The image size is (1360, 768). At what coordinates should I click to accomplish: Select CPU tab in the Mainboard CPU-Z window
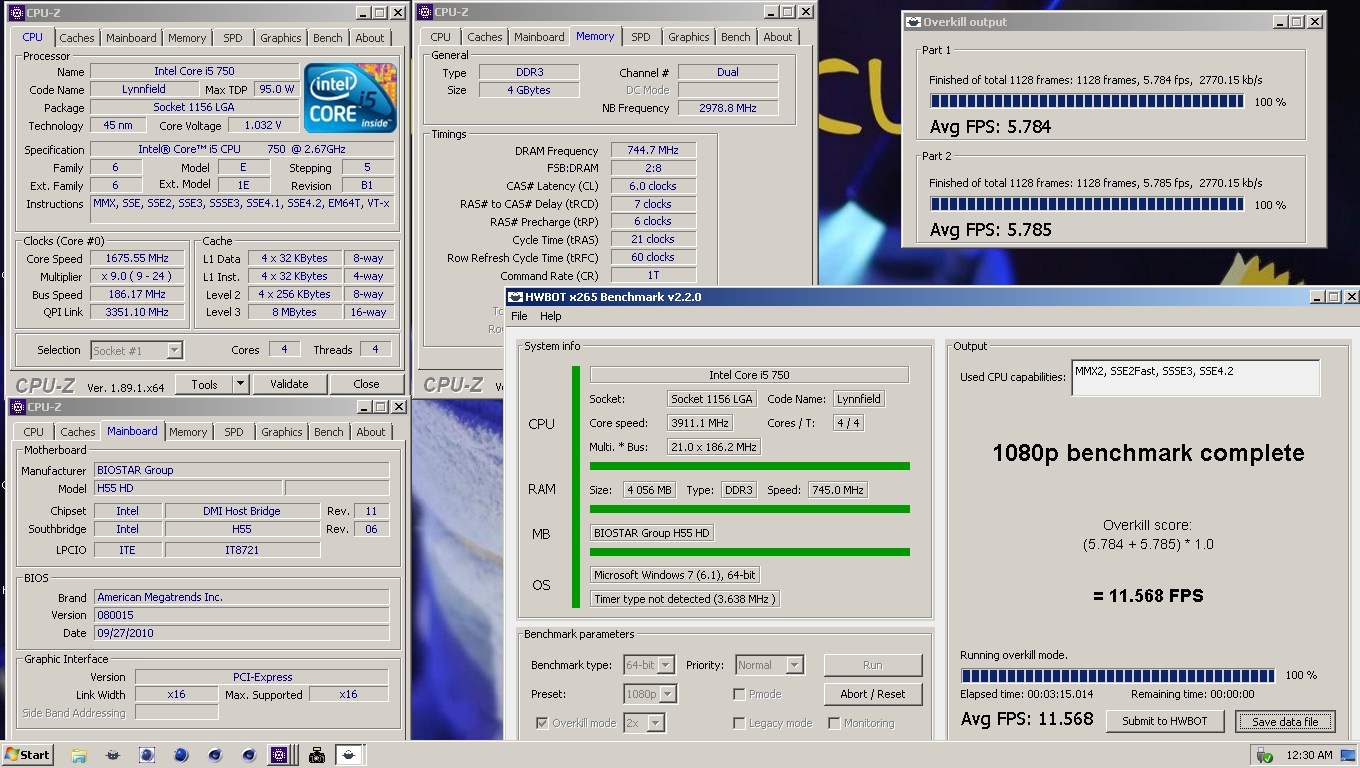(x=34, y=432)
